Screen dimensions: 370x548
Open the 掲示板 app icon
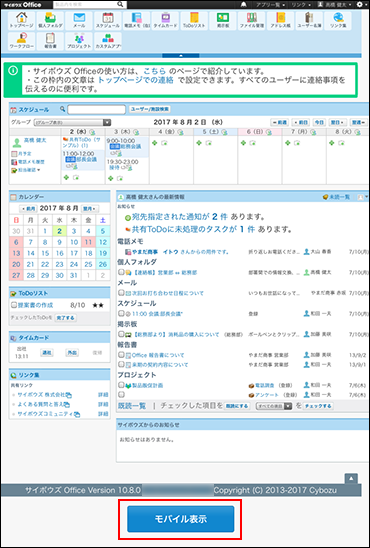(x=223, y=21)
